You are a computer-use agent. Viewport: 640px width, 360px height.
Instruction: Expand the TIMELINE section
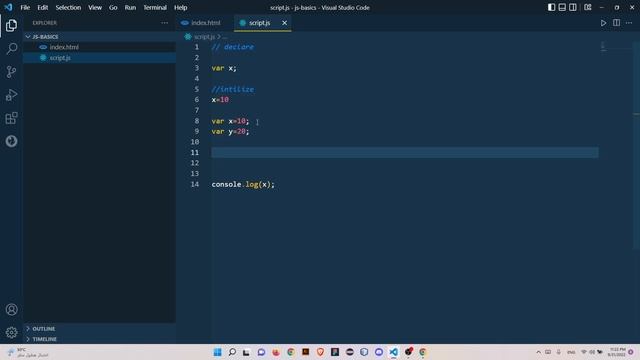coord(99,339)
